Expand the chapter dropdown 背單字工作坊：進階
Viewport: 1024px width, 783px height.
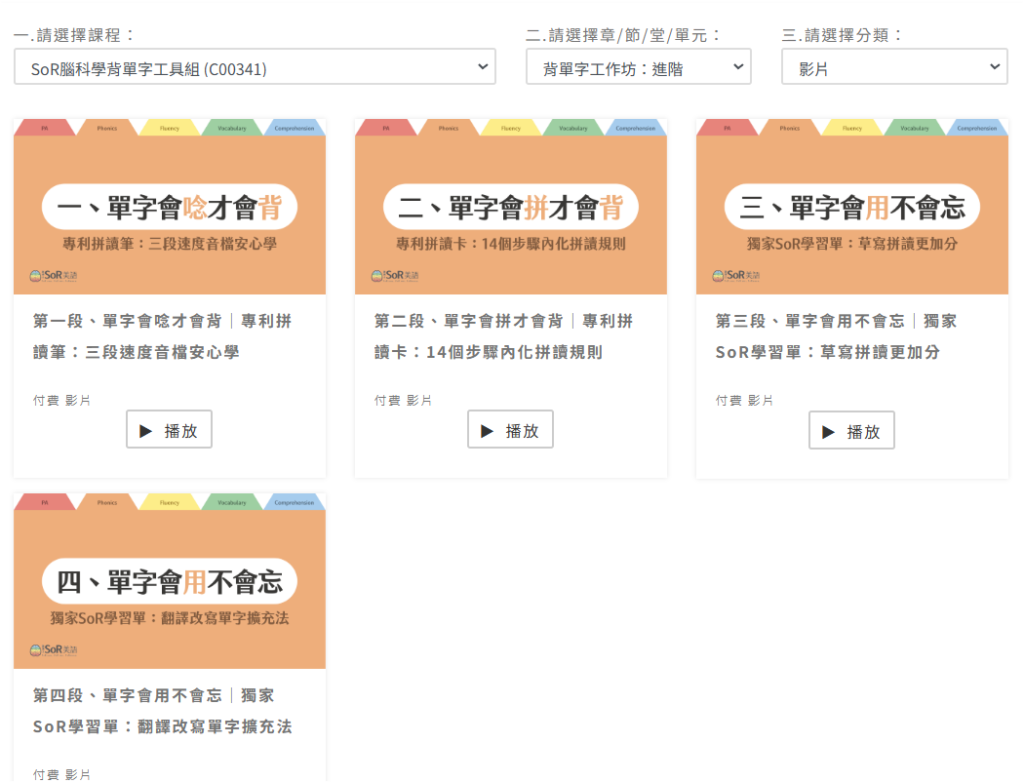click(638, 67)
